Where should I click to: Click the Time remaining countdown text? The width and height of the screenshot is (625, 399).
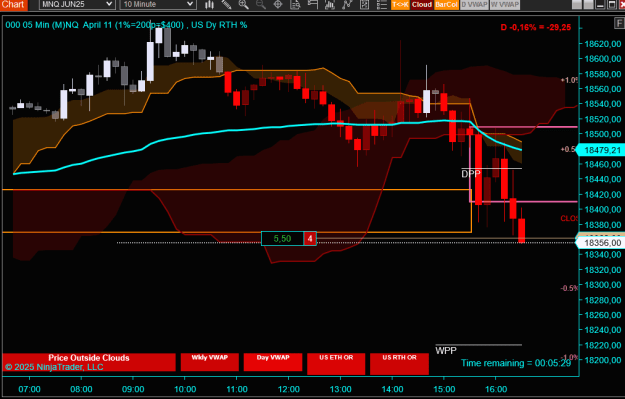pyautogui.click(x=516, y=363)
